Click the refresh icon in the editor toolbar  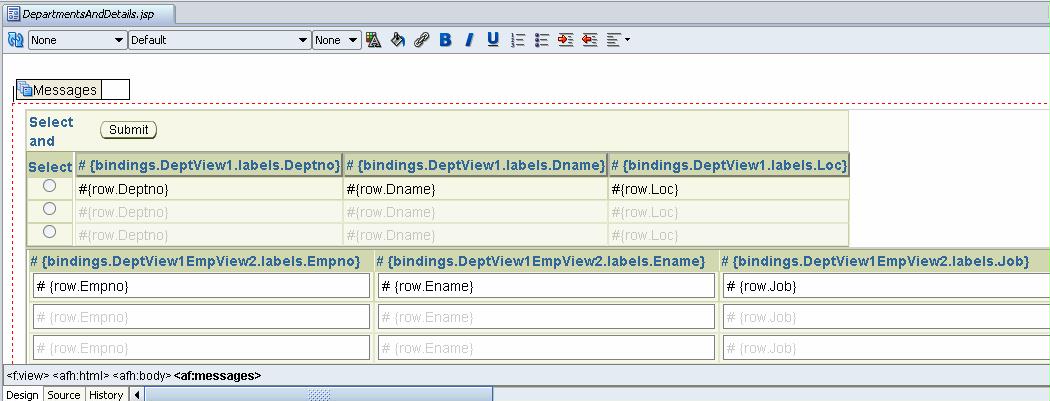[x=15, y=40]
